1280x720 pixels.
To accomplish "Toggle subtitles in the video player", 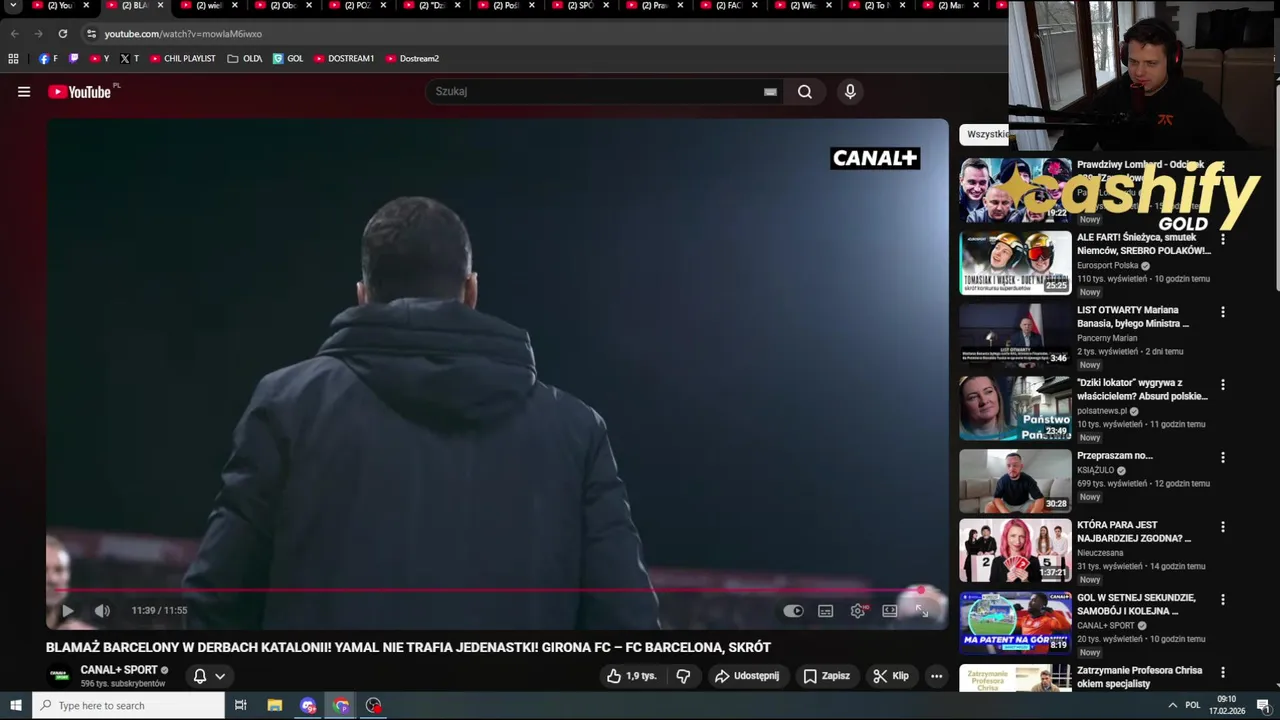I will tap(826, 611).
